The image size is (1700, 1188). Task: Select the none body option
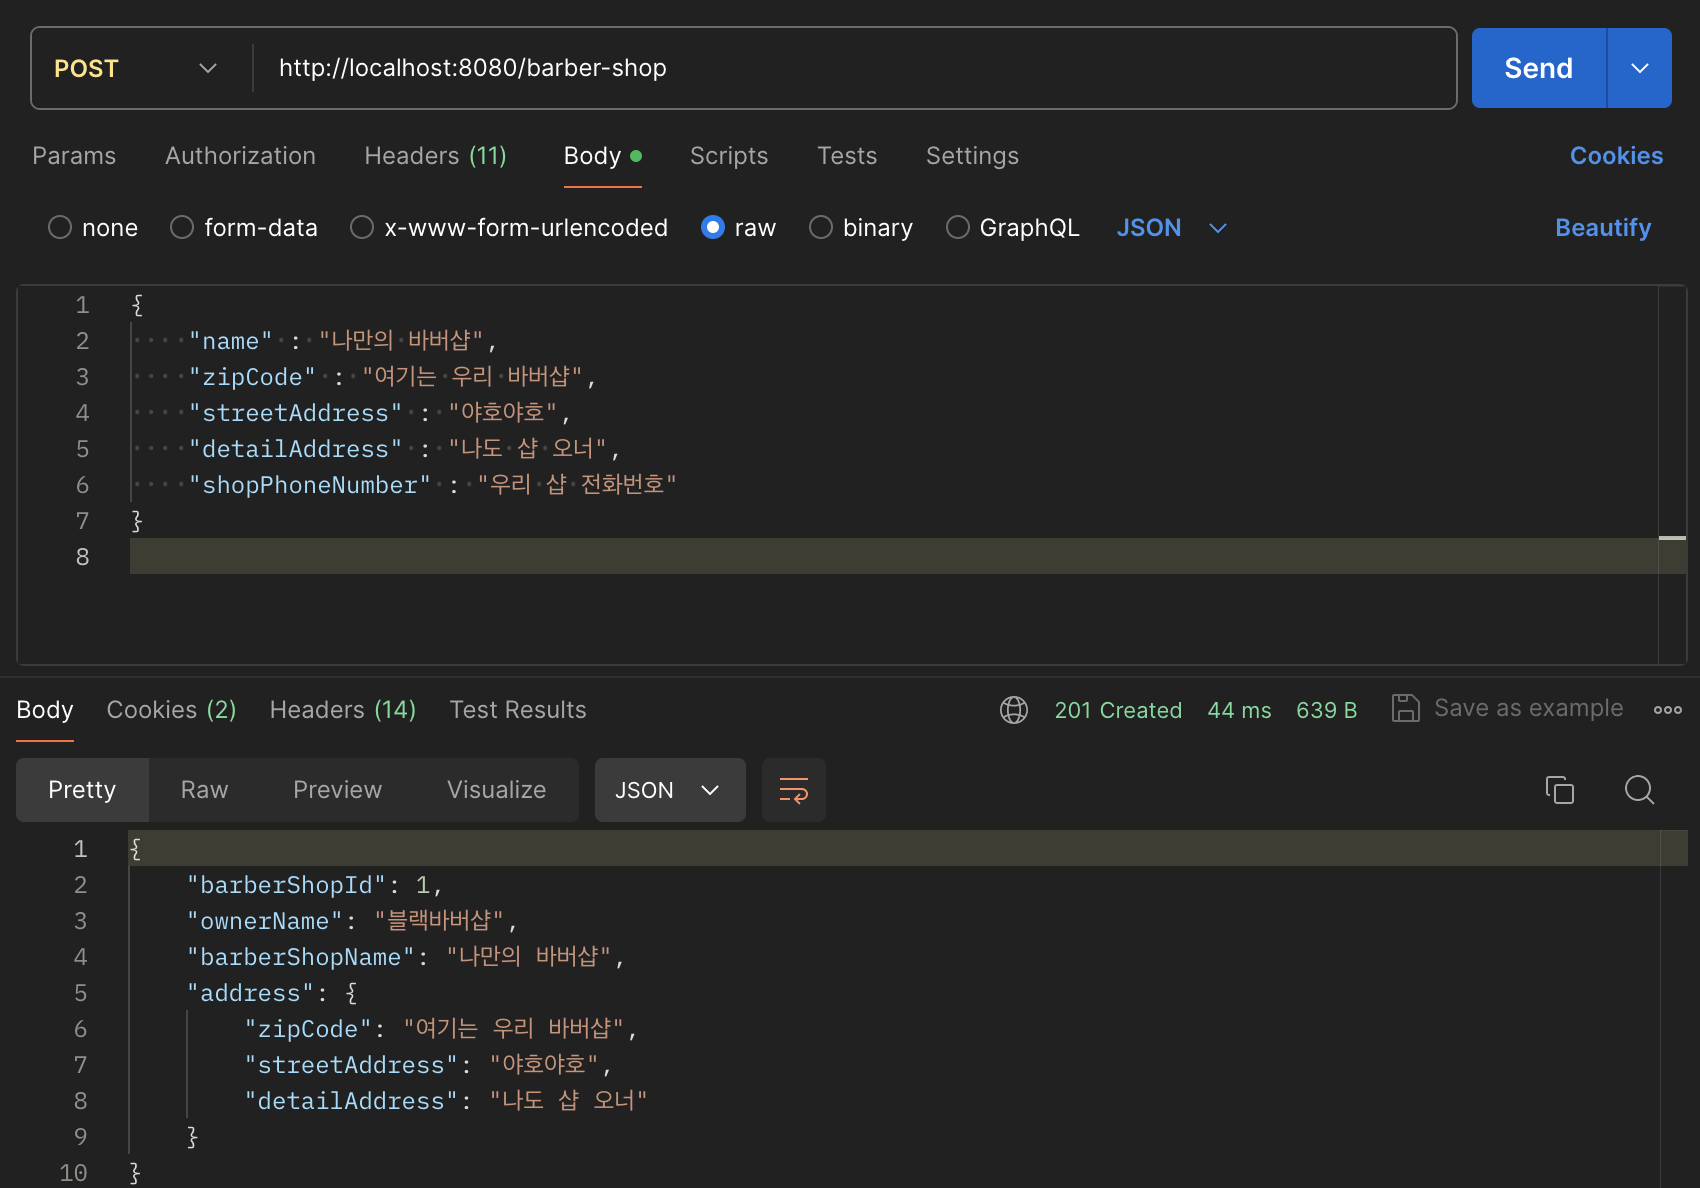click(x=60, y=228)
